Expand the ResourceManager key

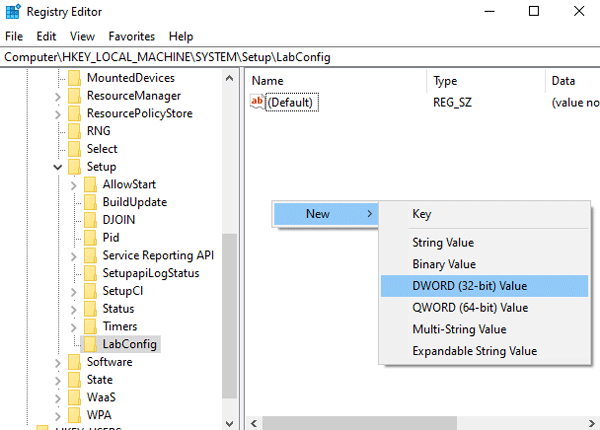pyautogui.click(x=58, y=96)
